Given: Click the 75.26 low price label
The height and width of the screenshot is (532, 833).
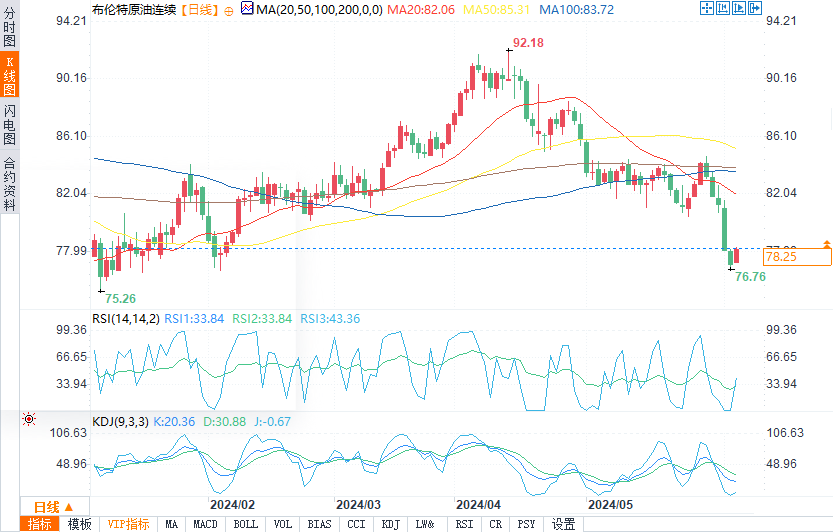Looking at the screenshot, I should 121,299.
